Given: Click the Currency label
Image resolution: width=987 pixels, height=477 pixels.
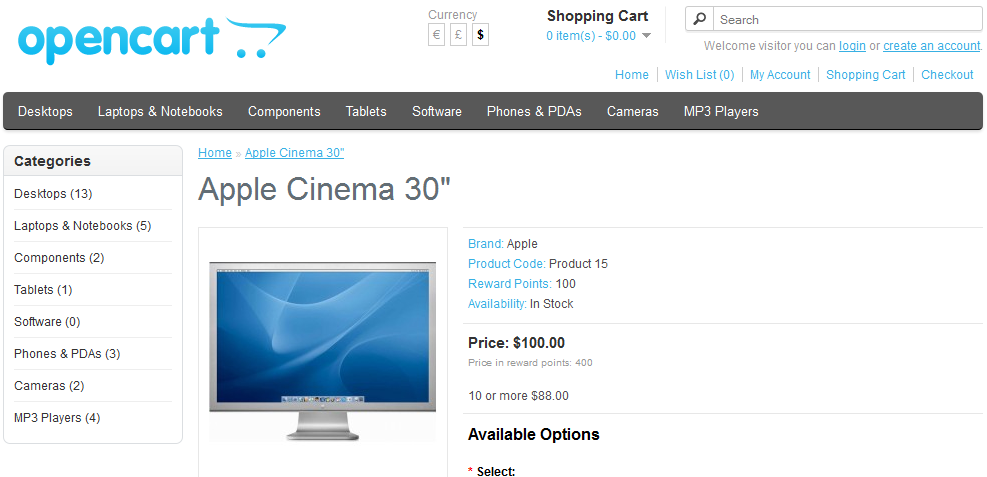Looking at the screenshot, I should [x=453, y=14].
